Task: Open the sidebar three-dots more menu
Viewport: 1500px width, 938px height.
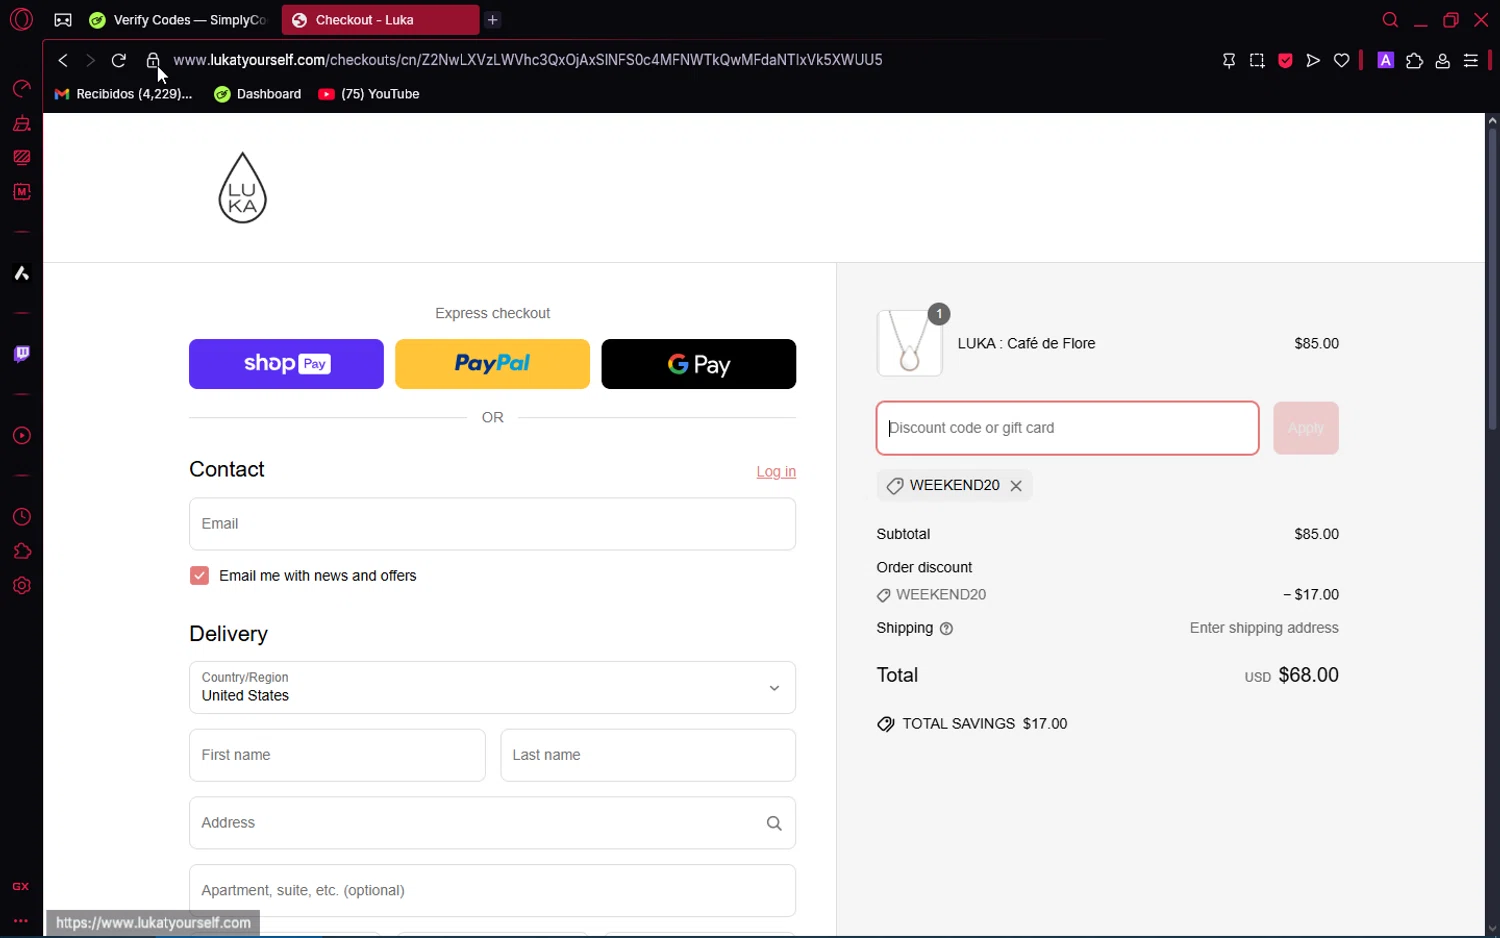Action: 21,921
